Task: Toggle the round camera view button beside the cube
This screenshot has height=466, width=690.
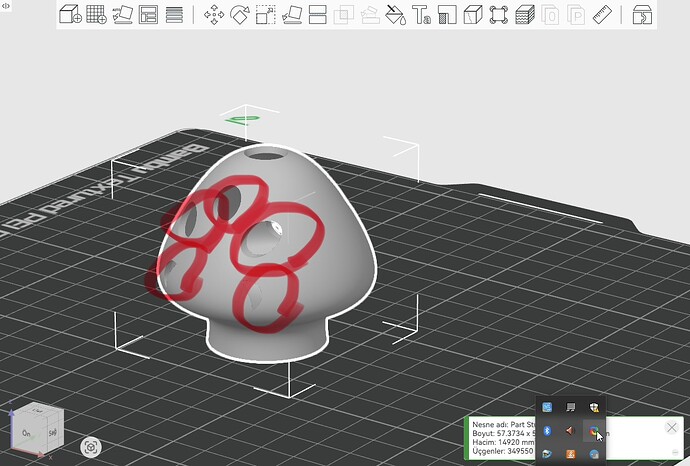Action: point(91,448)
